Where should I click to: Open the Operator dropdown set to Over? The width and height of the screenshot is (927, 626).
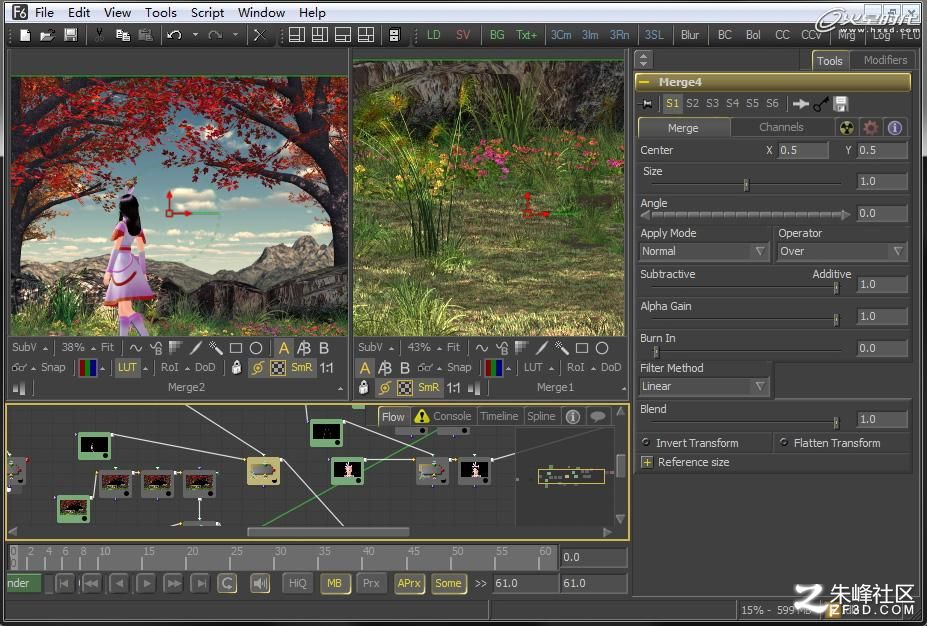coord(842,251)
